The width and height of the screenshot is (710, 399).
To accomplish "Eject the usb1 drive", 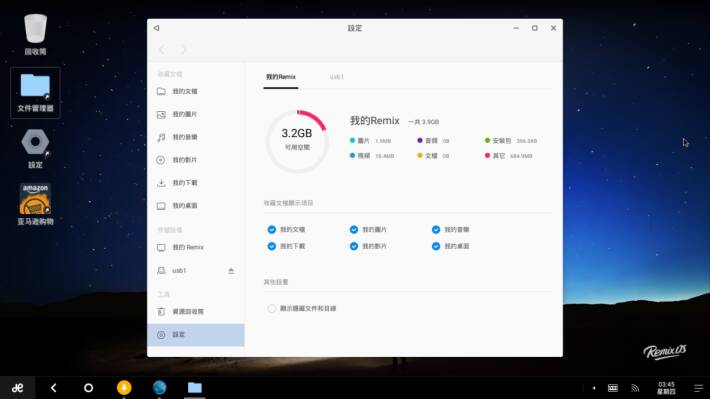I will pyautogui.click(x=231, y=271).
